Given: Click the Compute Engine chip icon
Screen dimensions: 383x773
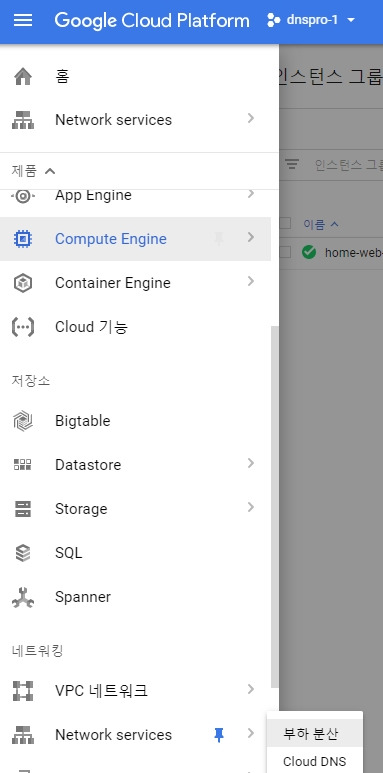Looking at the screenshot, I should (x=23, y=239).
